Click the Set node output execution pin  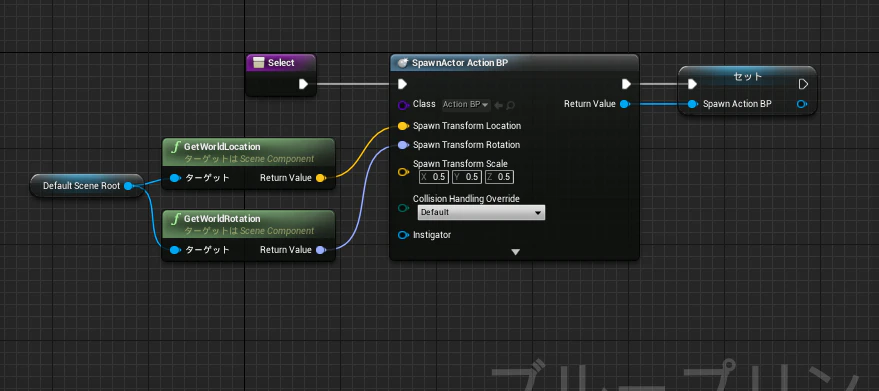click(x=803, y=84)
